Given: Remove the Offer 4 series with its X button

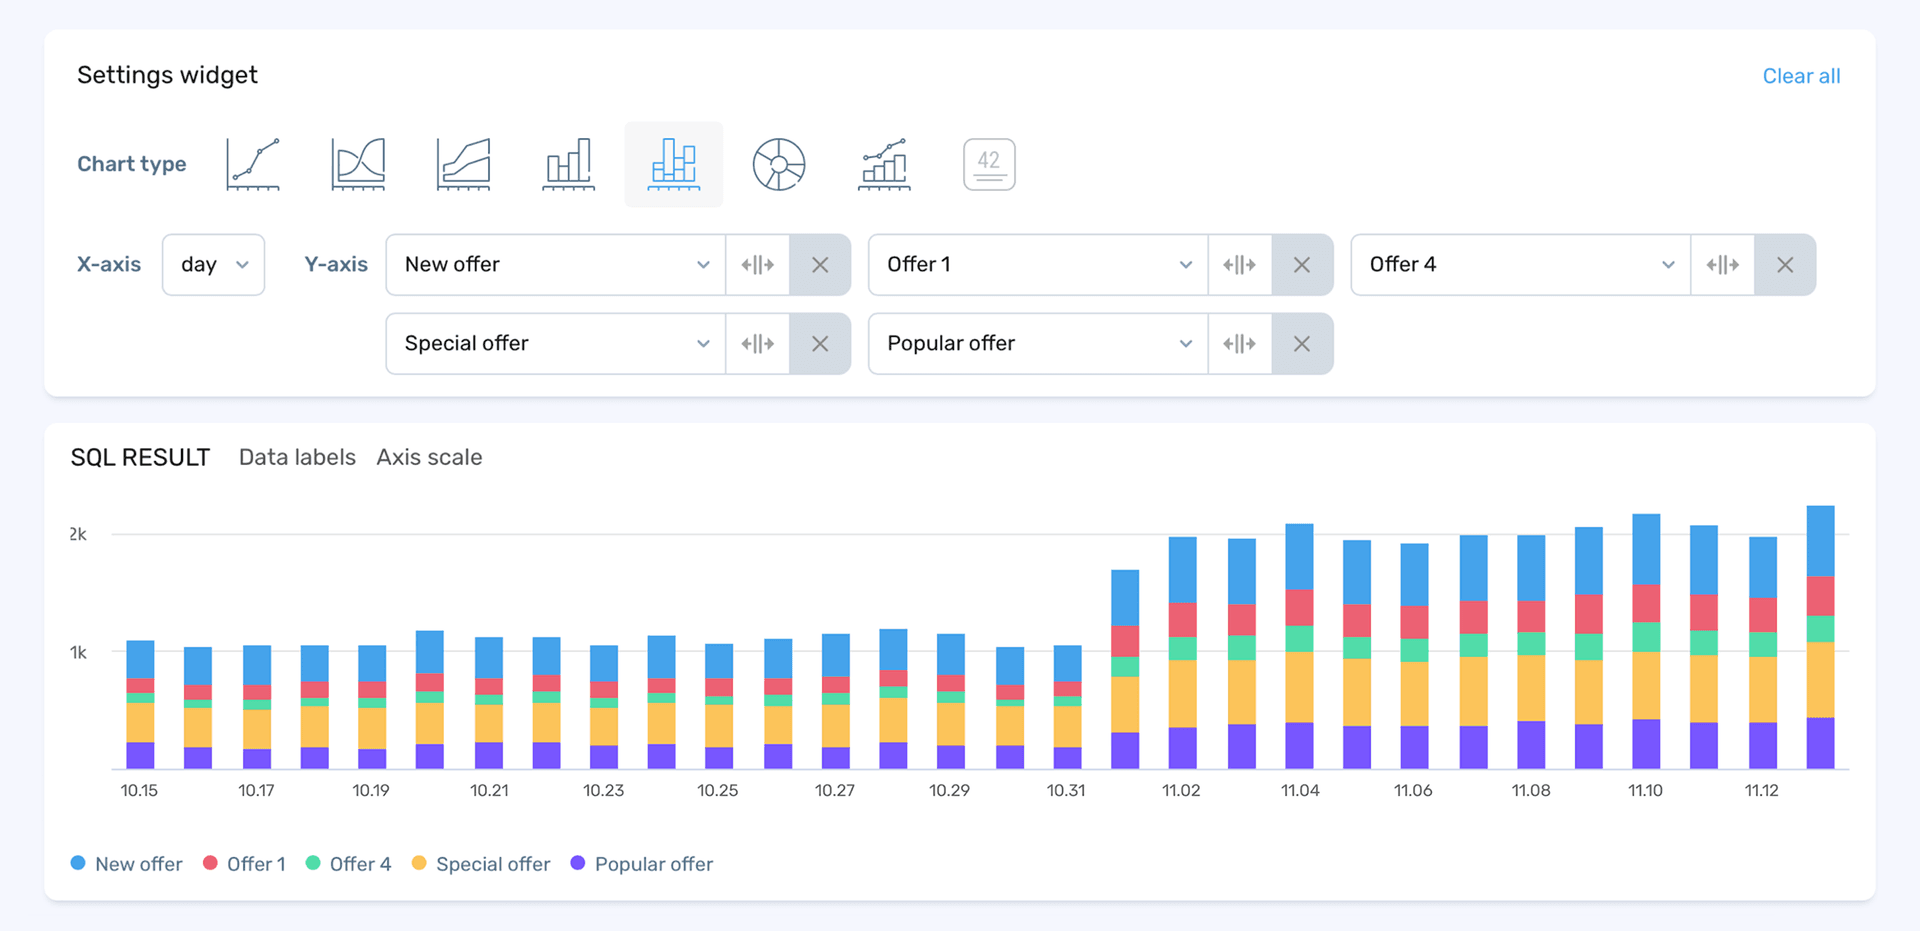Looking at the screenshot, I should pyautogui.click(x=1785, y=264).
